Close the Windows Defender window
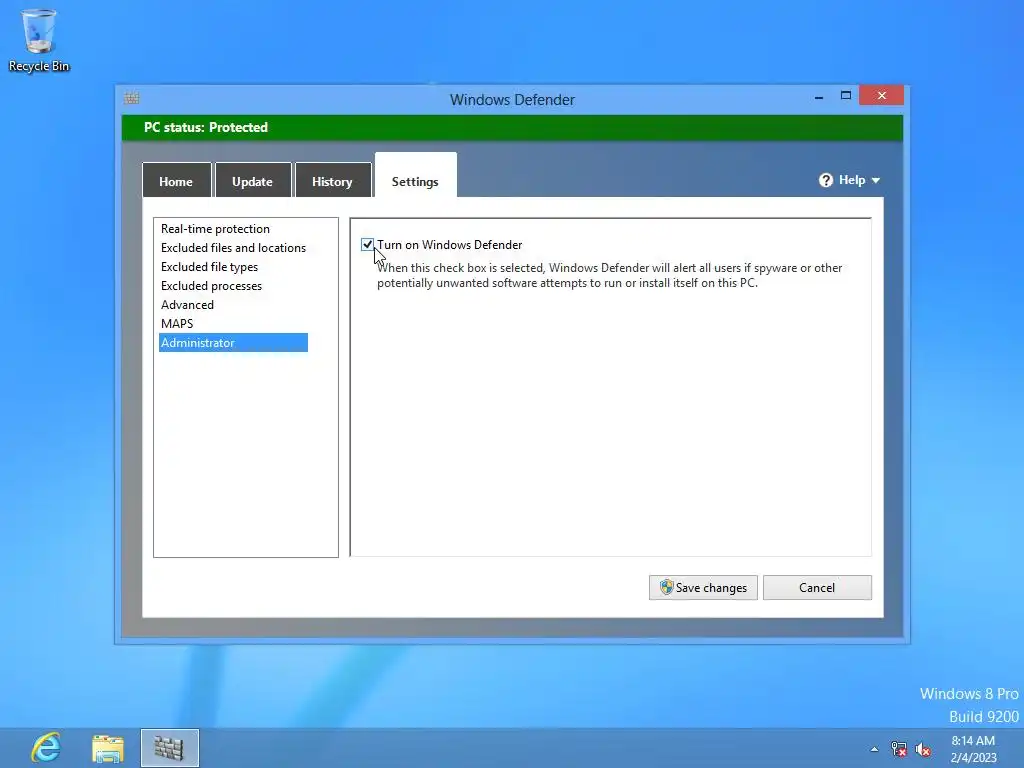 point(882,95)
